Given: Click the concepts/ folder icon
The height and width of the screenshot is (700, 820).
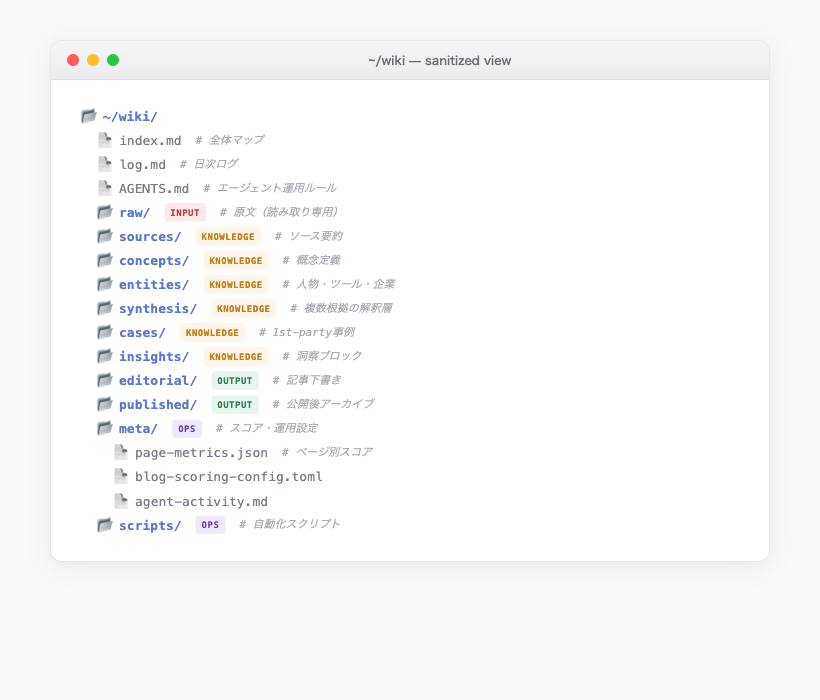Looking at the screenshot, I should point(104,260).
